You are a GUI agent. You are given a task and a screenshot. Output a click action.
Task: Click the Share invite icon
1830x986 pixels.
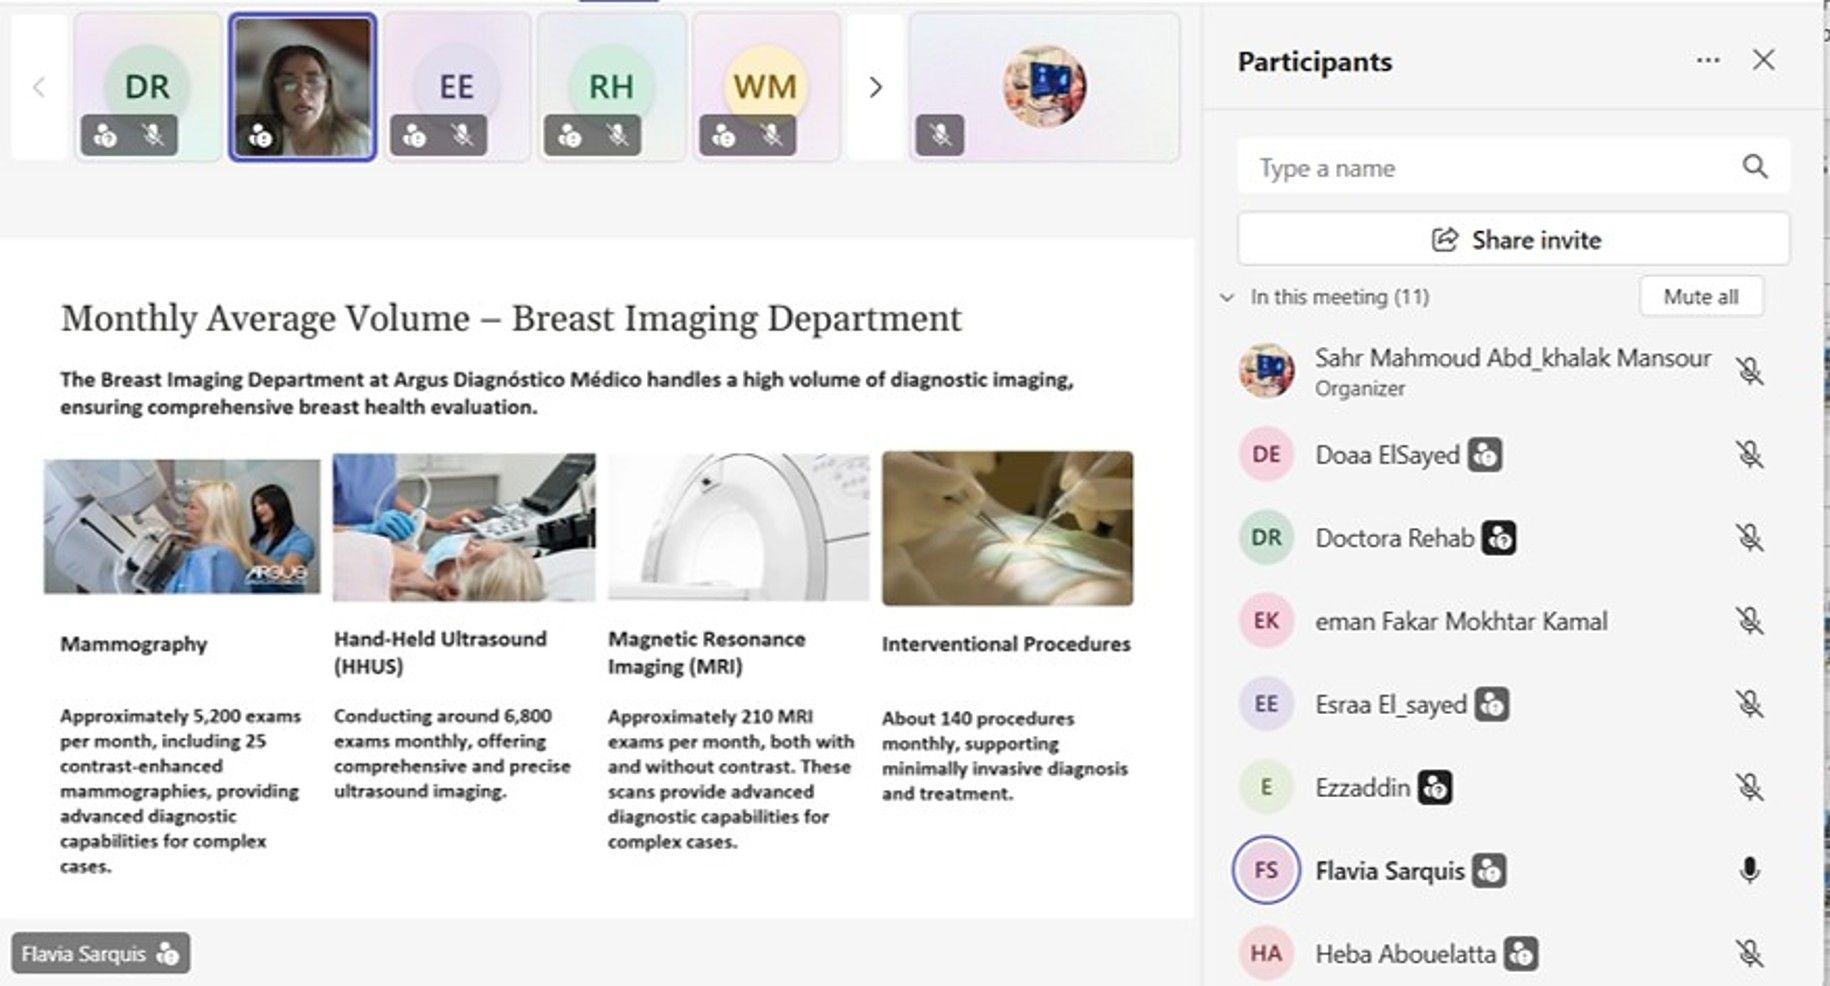coord(1445,240)
